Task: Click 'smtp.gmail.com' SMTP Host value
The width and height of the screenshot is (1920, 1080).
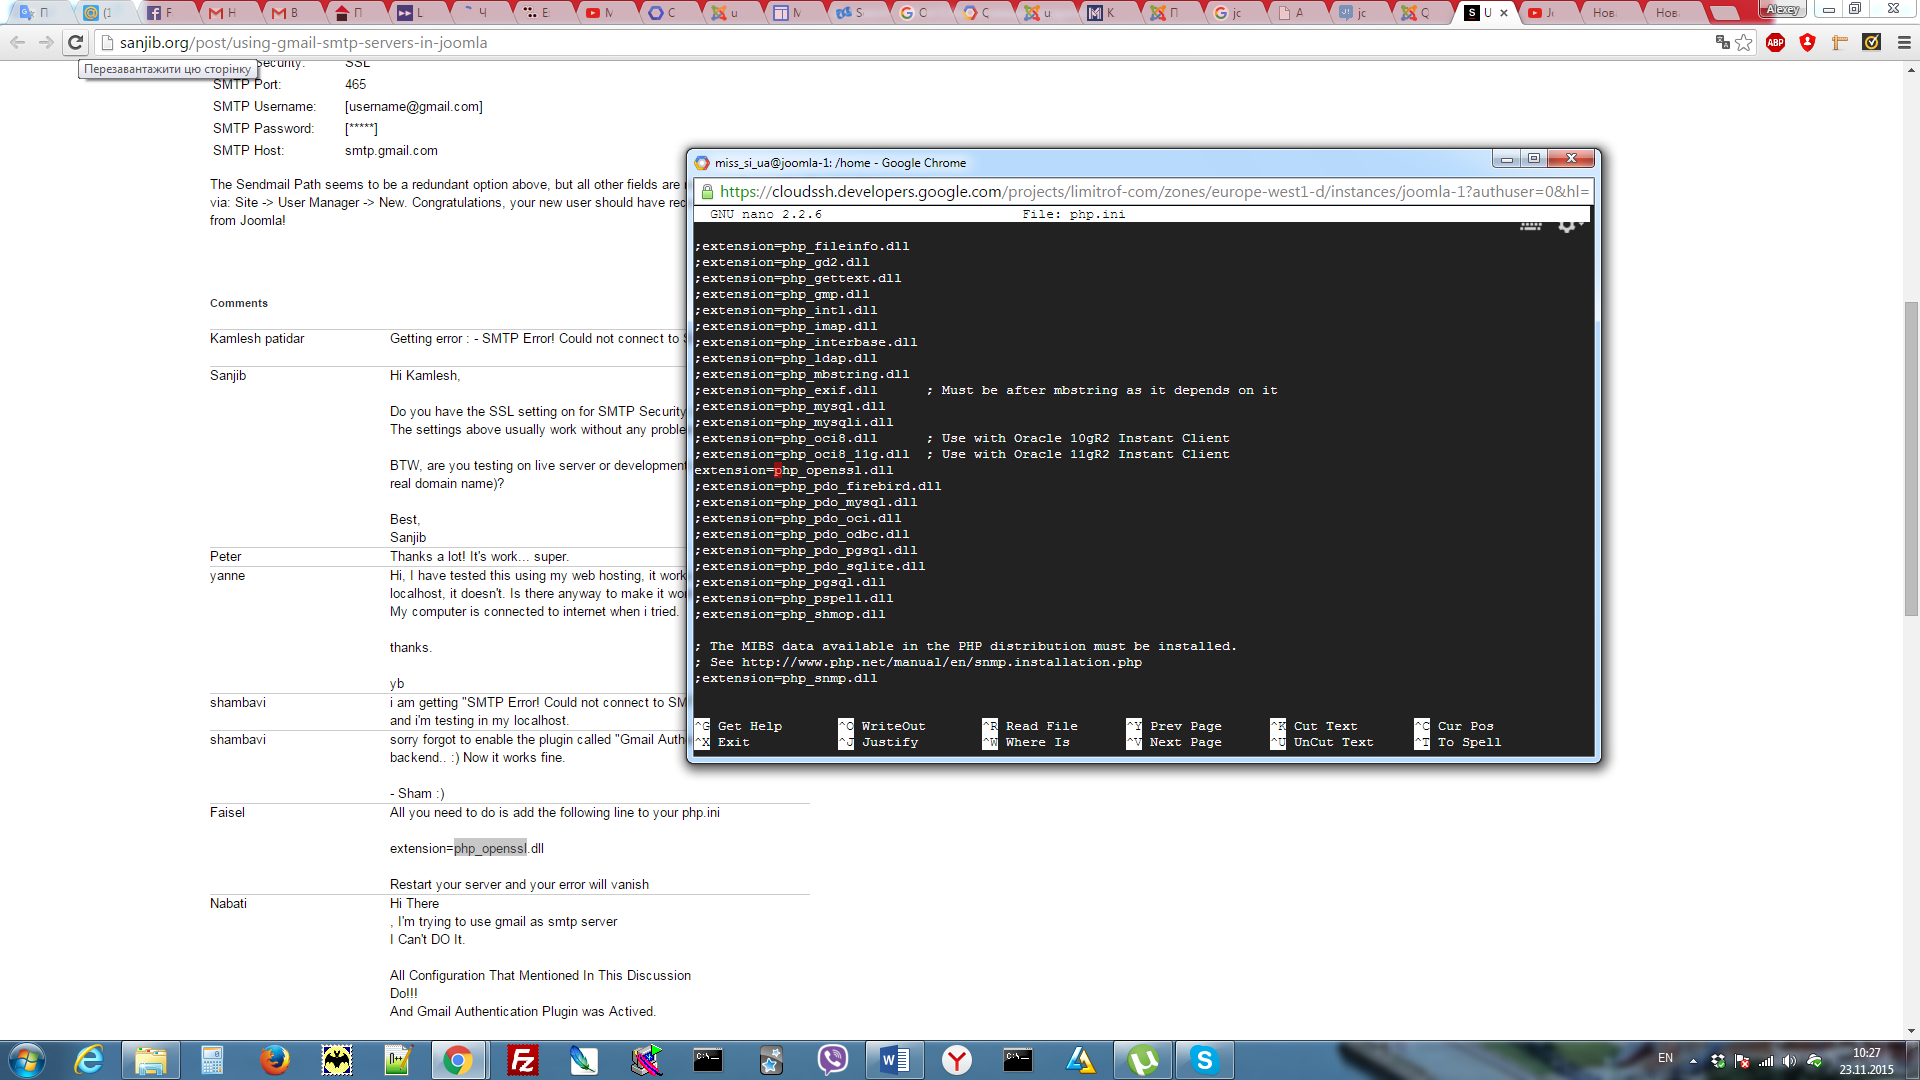Action: pos(391,151)
